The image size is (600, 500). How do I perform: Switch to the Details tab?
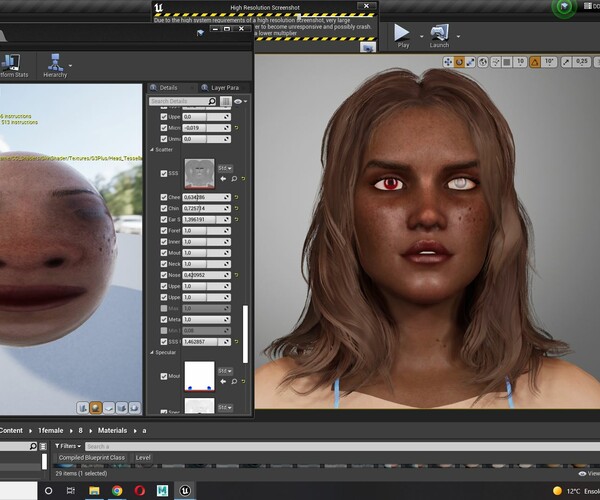pyautogui.click(x=169, y=88)
